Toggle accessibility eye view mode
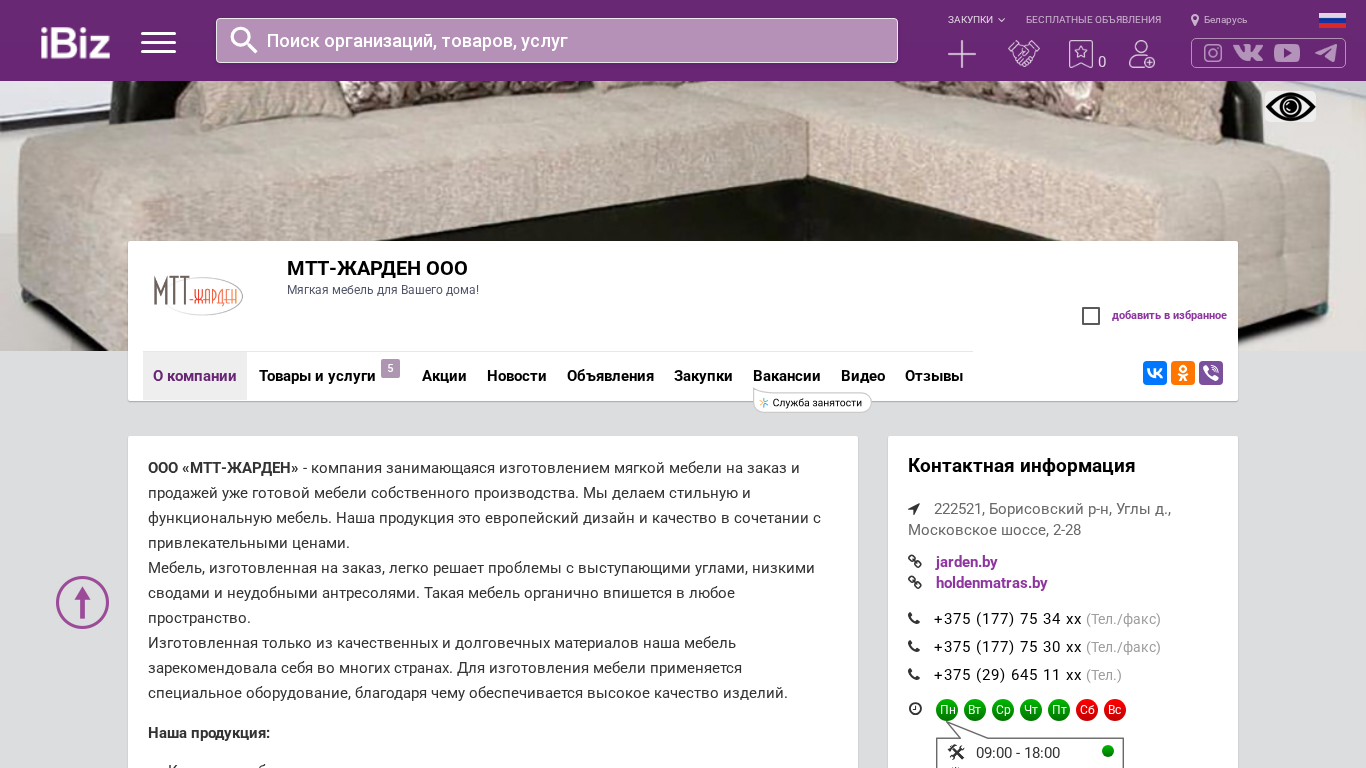The image size is (1366, 768). click(x=1290, y=107)
